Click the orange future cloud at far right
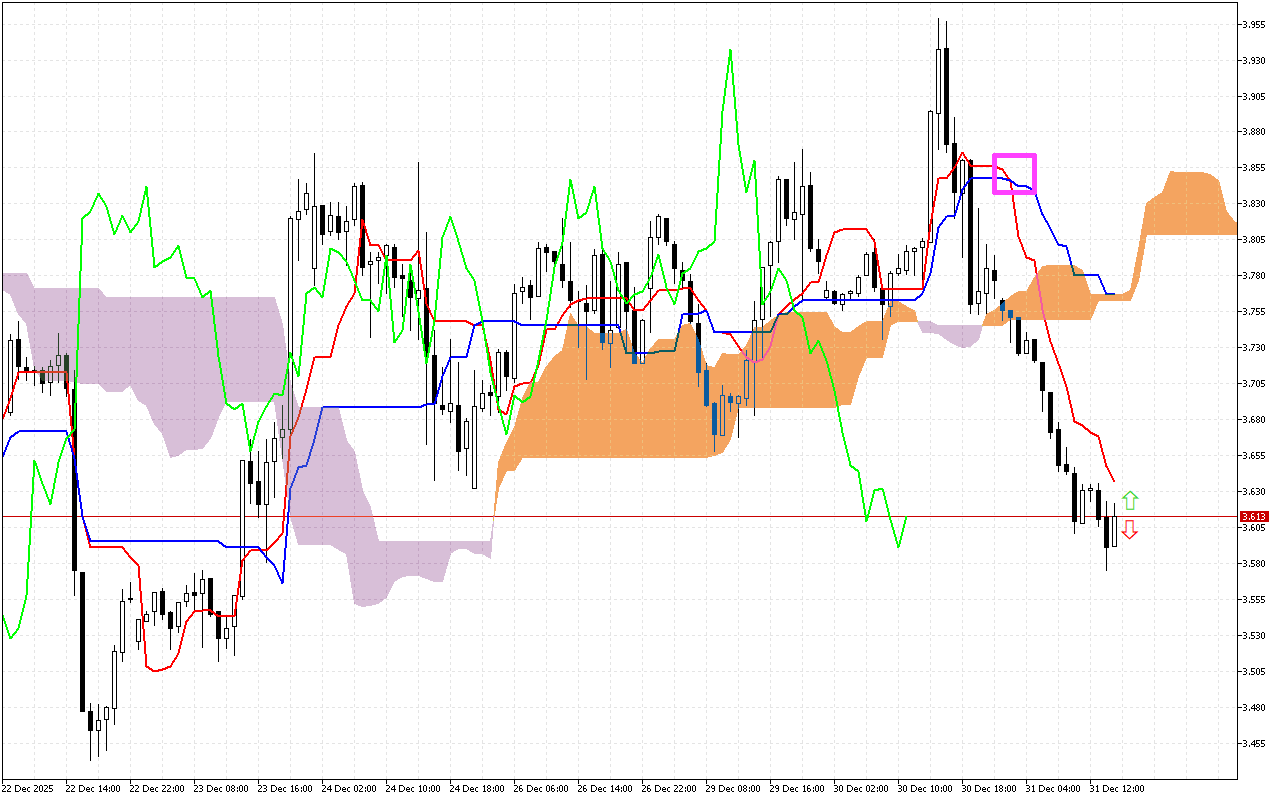Screen dimensions: 1280x800 (x=1190, y=205)
